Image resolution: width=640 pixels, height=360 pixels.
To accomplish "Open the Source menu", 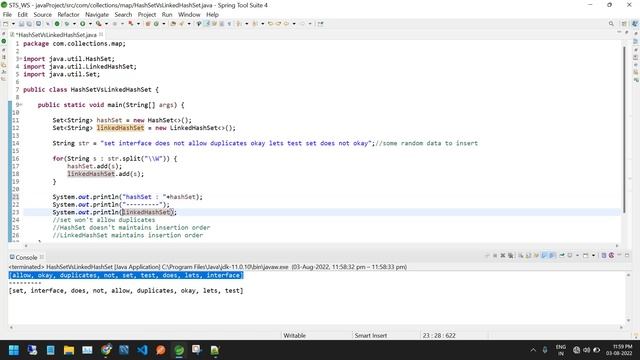I will click(x=42, y=14).
